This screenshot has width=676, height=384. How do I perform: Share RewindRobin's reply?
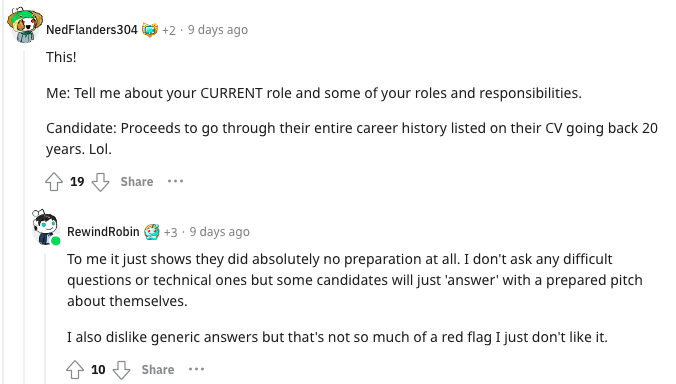click(x=158, y=369)
